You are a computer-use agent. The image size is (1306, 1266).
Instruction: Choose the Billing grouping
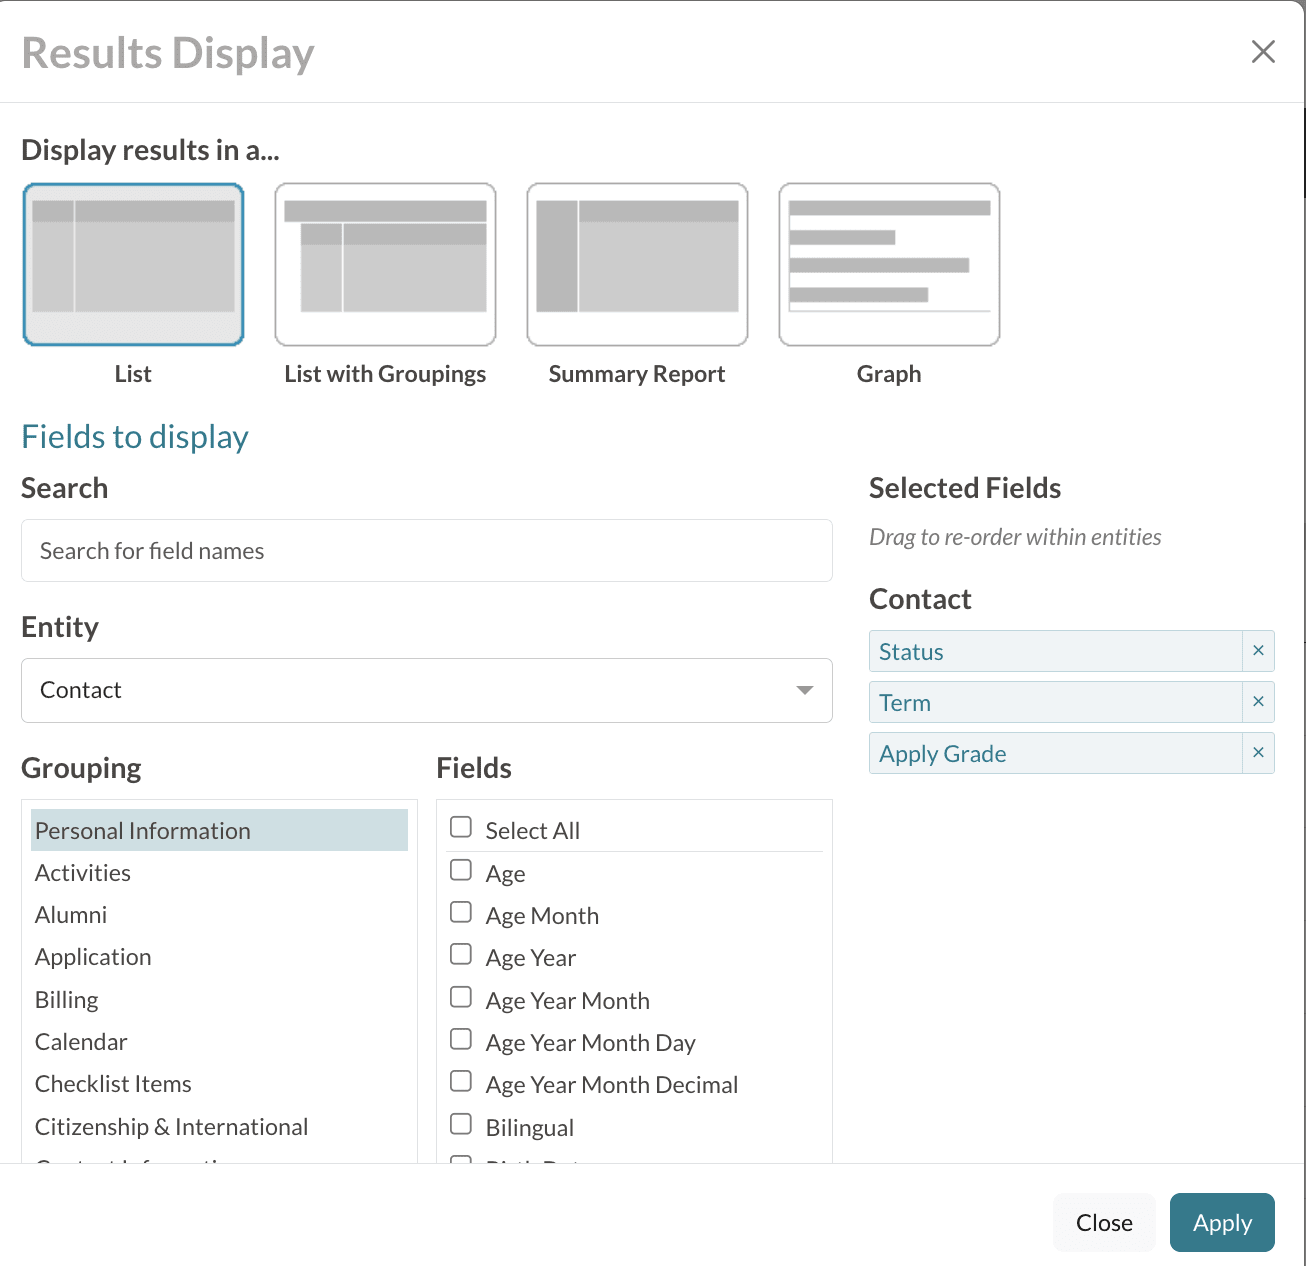click(67, 1000)
